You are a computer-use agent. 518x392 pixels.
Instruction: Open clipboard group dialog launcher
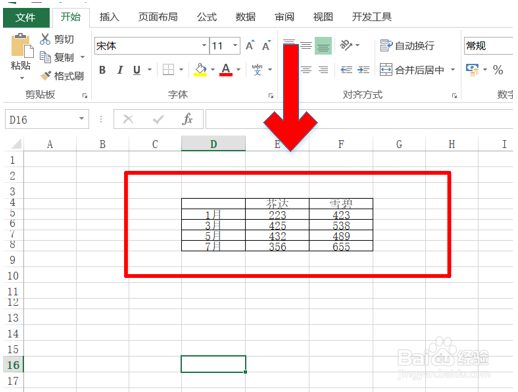tap(85, 96)
